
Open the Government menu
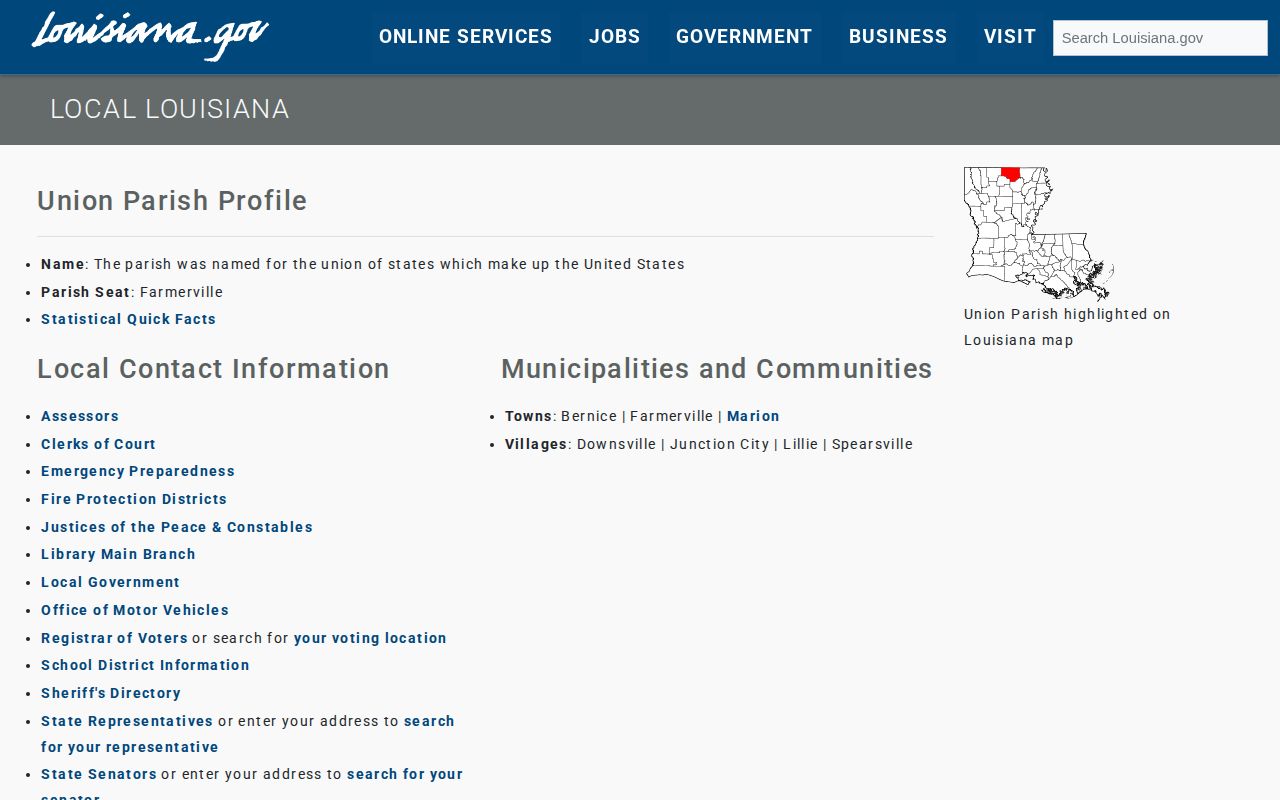pyautogui.click(x=744, y=37)
